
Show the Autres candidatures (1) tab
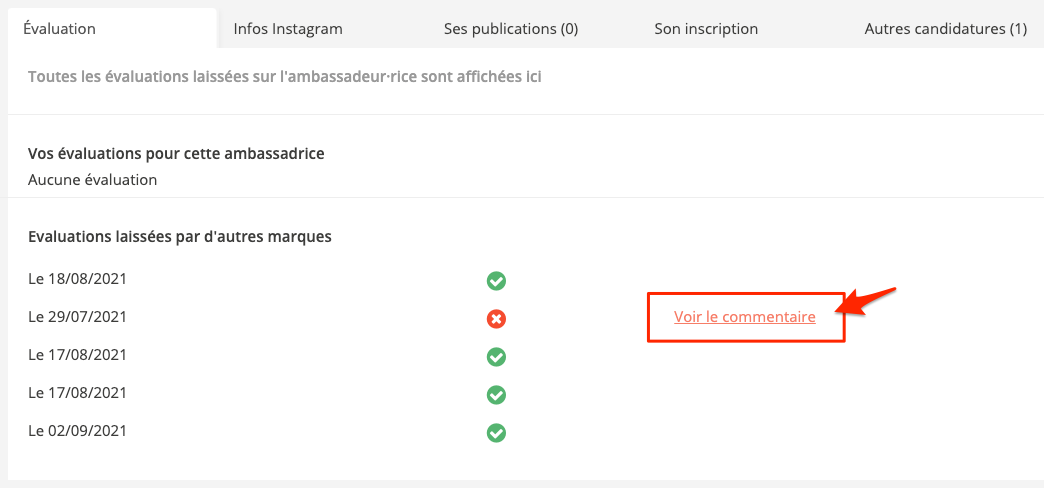(945, 29)
